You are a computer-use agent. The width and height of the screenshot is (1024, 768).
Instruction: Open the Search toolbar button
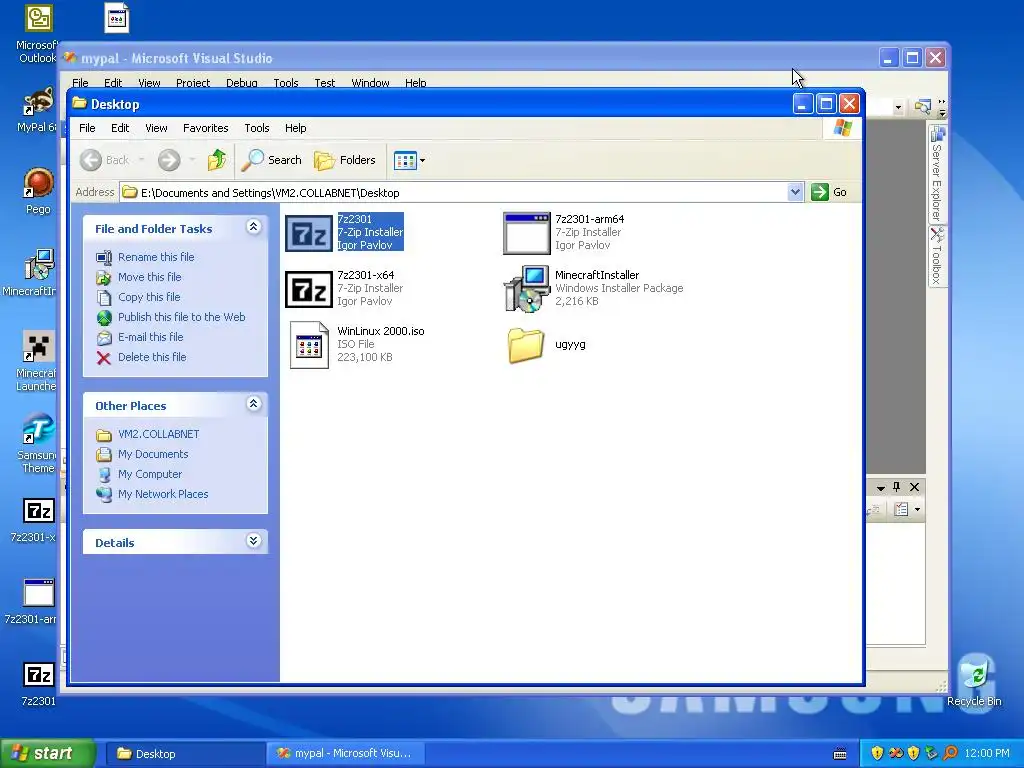coord(272,160)
